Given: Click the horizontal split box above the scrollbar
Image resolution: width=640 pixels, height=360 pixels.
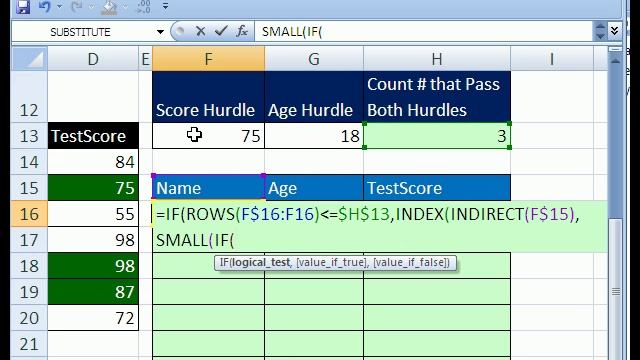Looking at the screenshot, I should pos(616,49).
